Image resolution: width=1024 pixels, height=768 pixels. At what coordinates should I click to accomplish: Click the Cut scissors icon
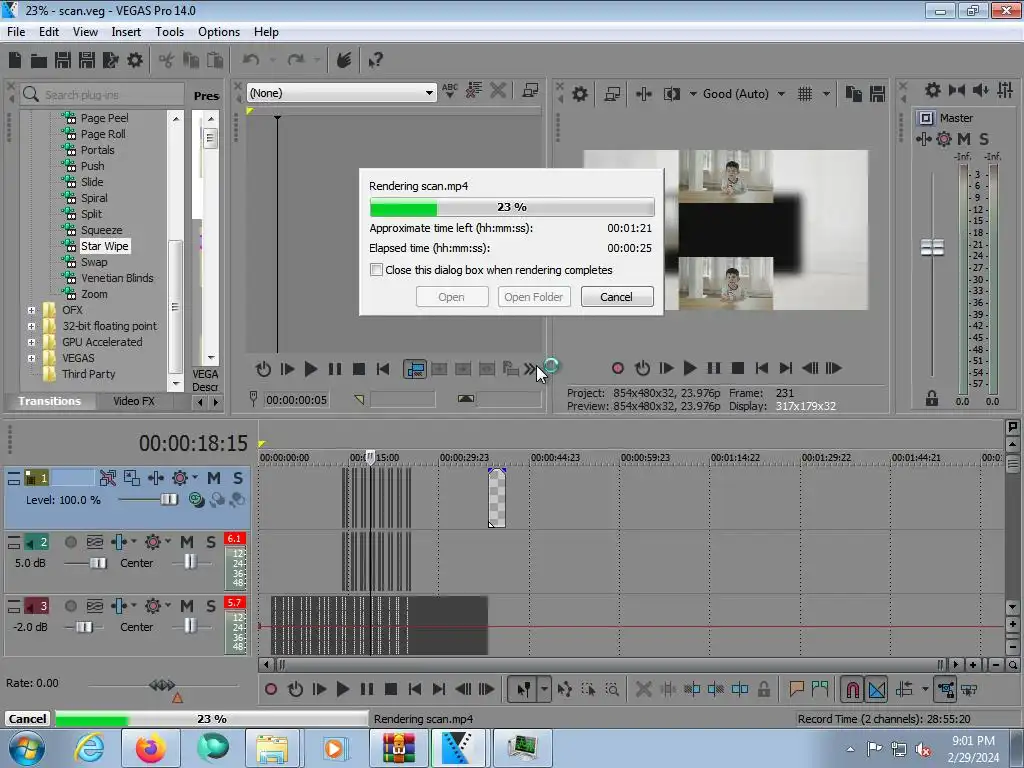tap(167, 61)
